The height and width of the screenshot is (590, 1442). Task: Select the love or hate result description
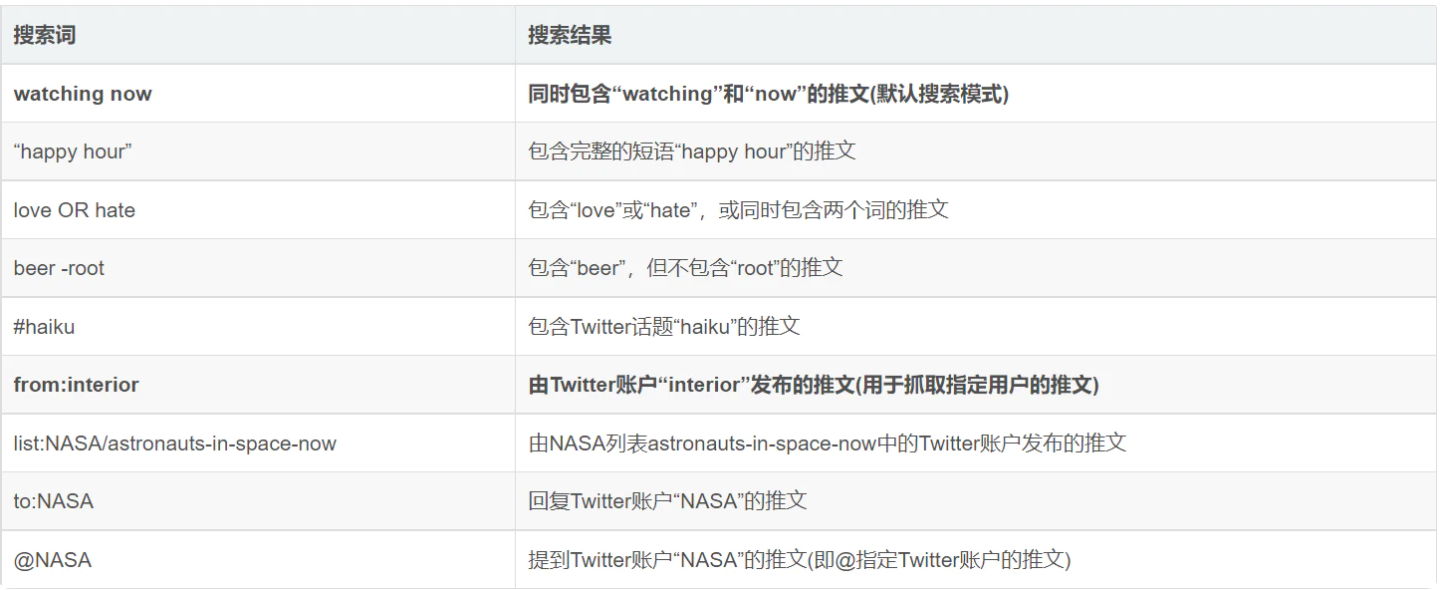pyautogui.click(x=738, y=210)
